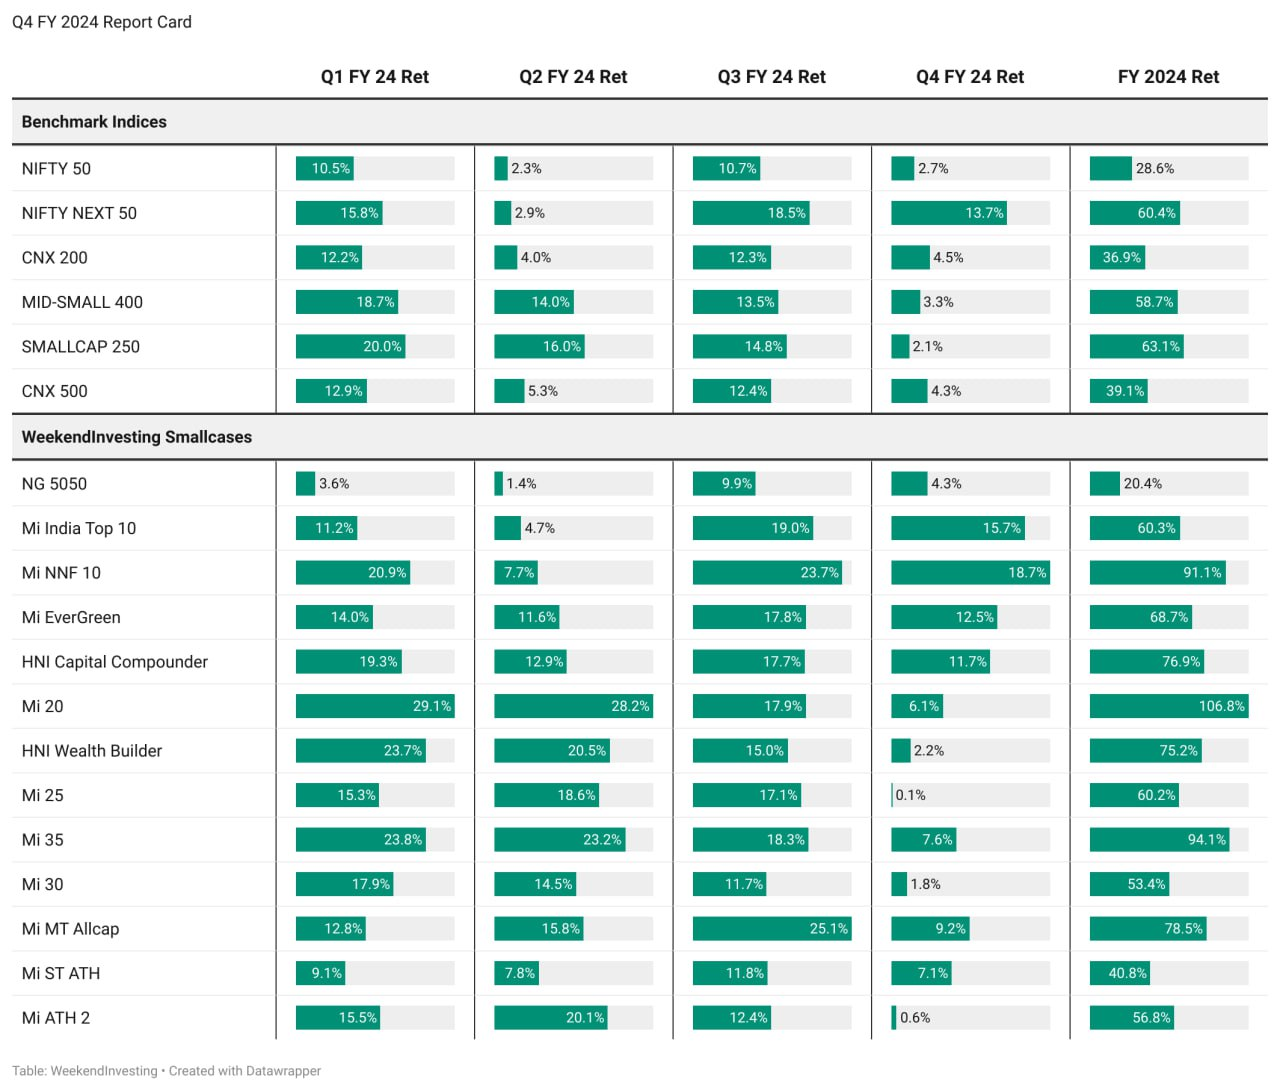Click the 25.1% bar in Mi MT Allcap row

point(771,929)
